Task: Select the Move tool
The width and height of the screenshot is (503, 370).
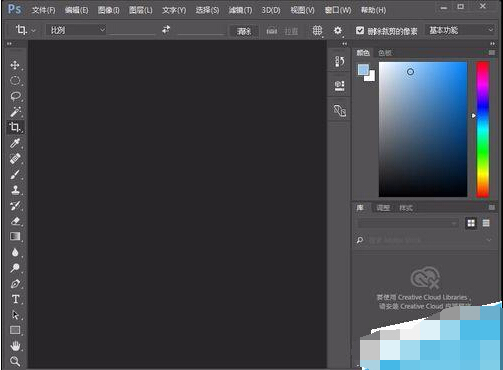Action: coord(15,65)
